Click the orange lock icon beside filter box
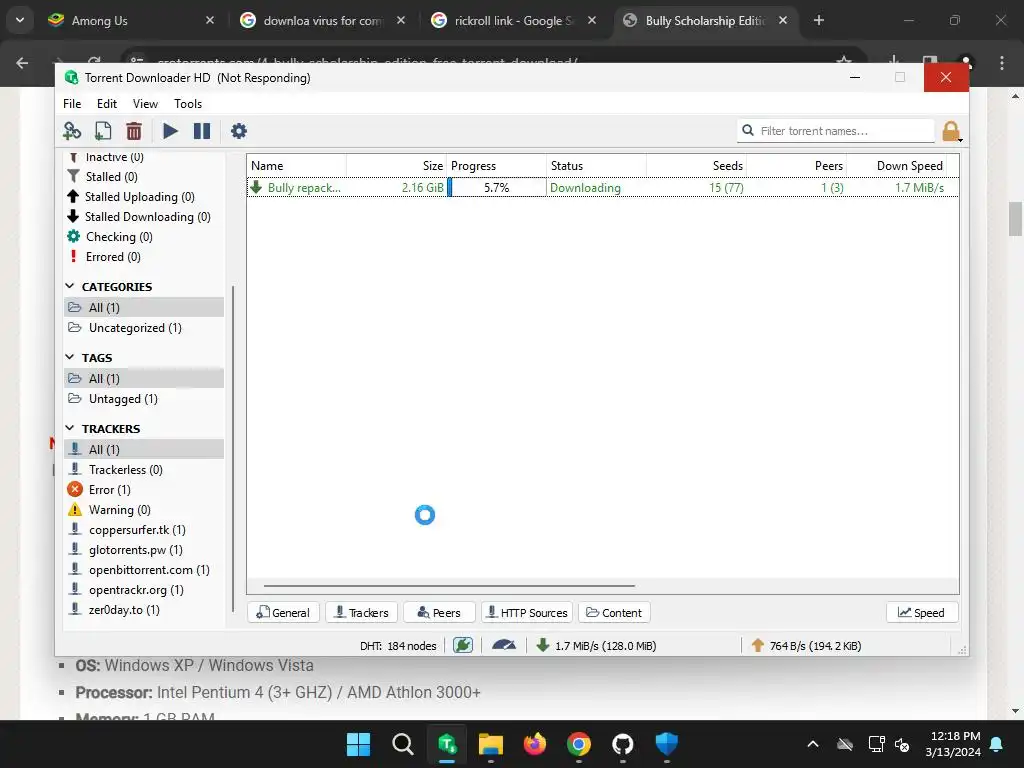 [951, 131]
